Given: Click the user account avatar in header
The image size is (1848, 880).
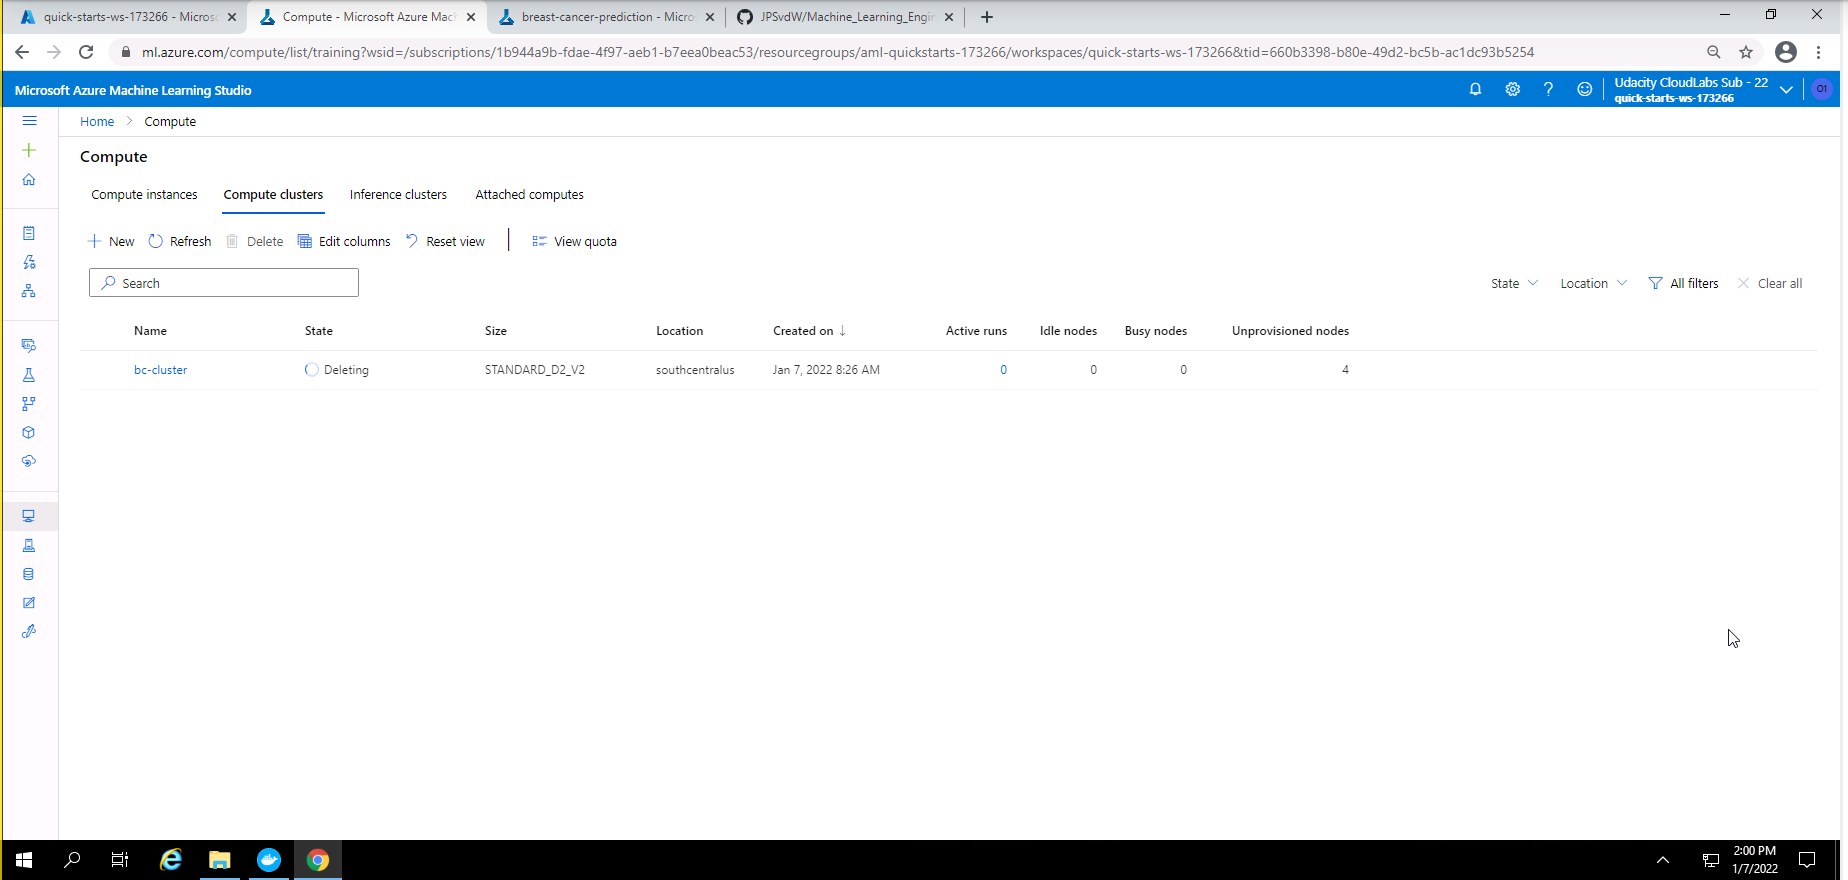Looking at the screenshot, I should [1822, 89].
